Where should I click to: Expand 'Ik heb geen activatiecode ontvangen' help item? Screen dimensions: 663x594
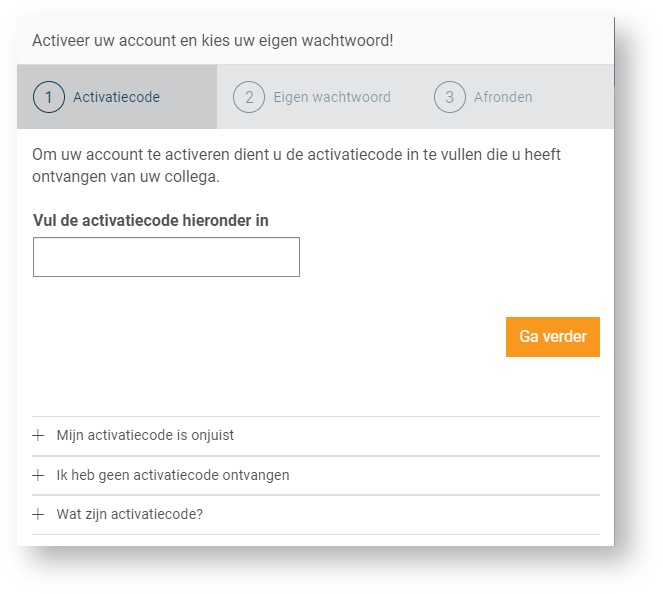click(x=172, y=475)
